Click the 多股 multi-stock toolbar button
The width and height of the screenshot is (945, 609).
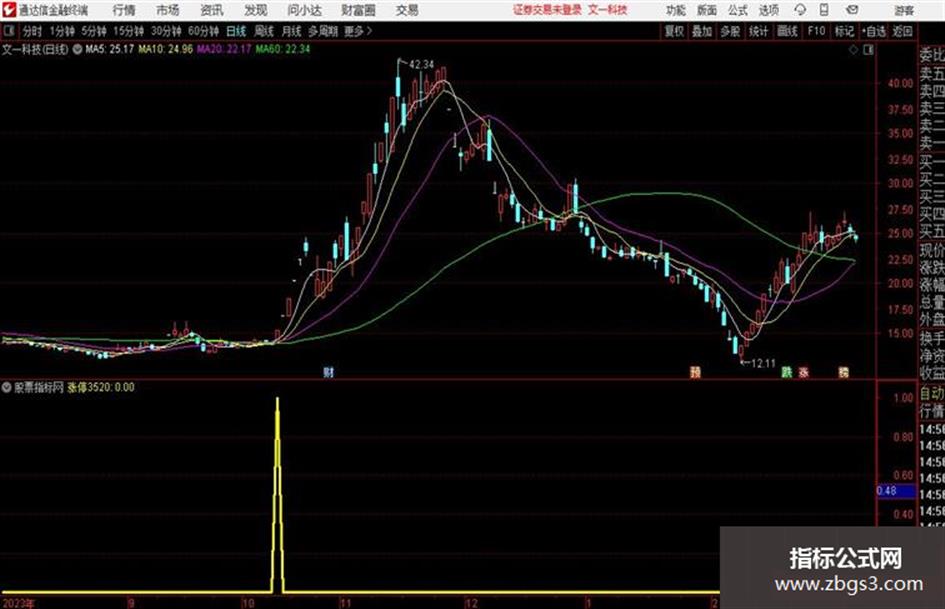[730, 31]
